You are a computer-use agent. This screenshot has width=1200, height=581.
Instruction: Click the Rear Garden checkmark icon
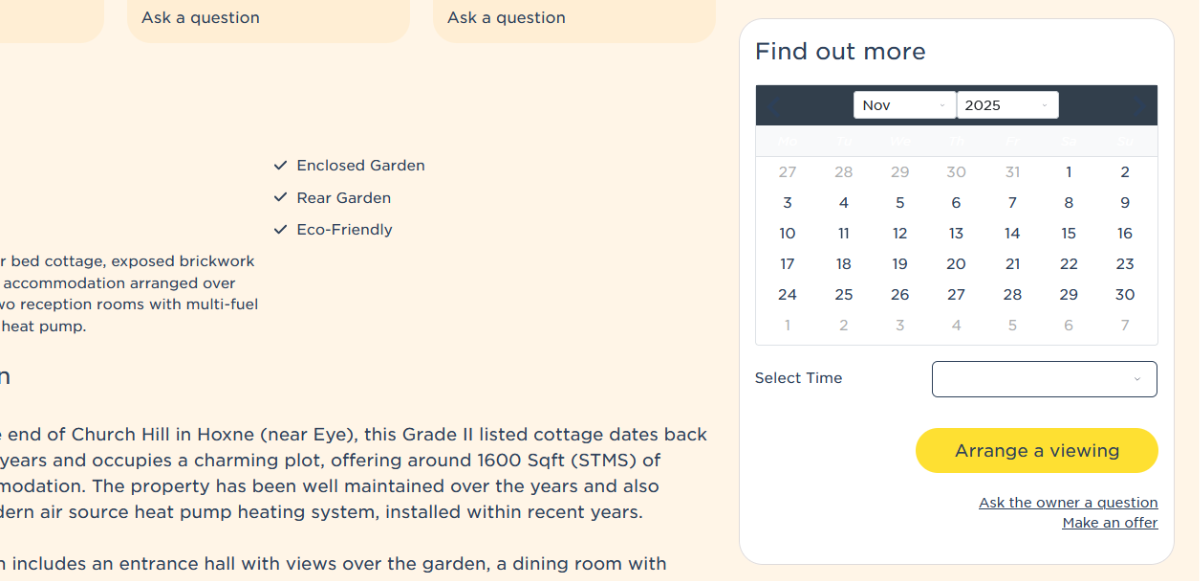281,198
